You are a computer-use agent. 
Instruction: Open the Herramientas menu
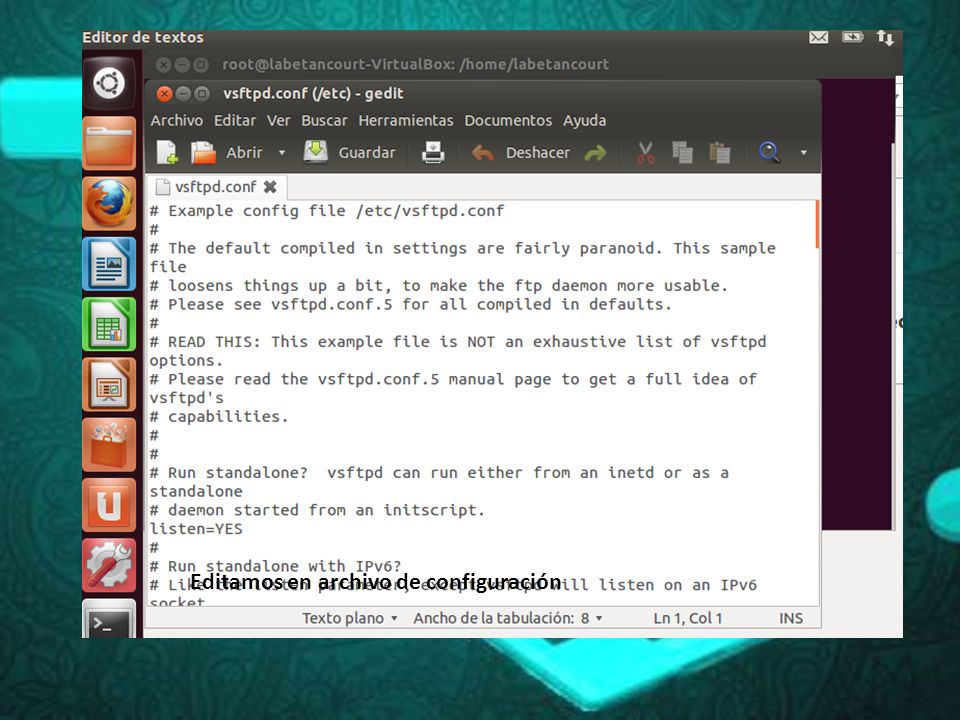[406, 121]
